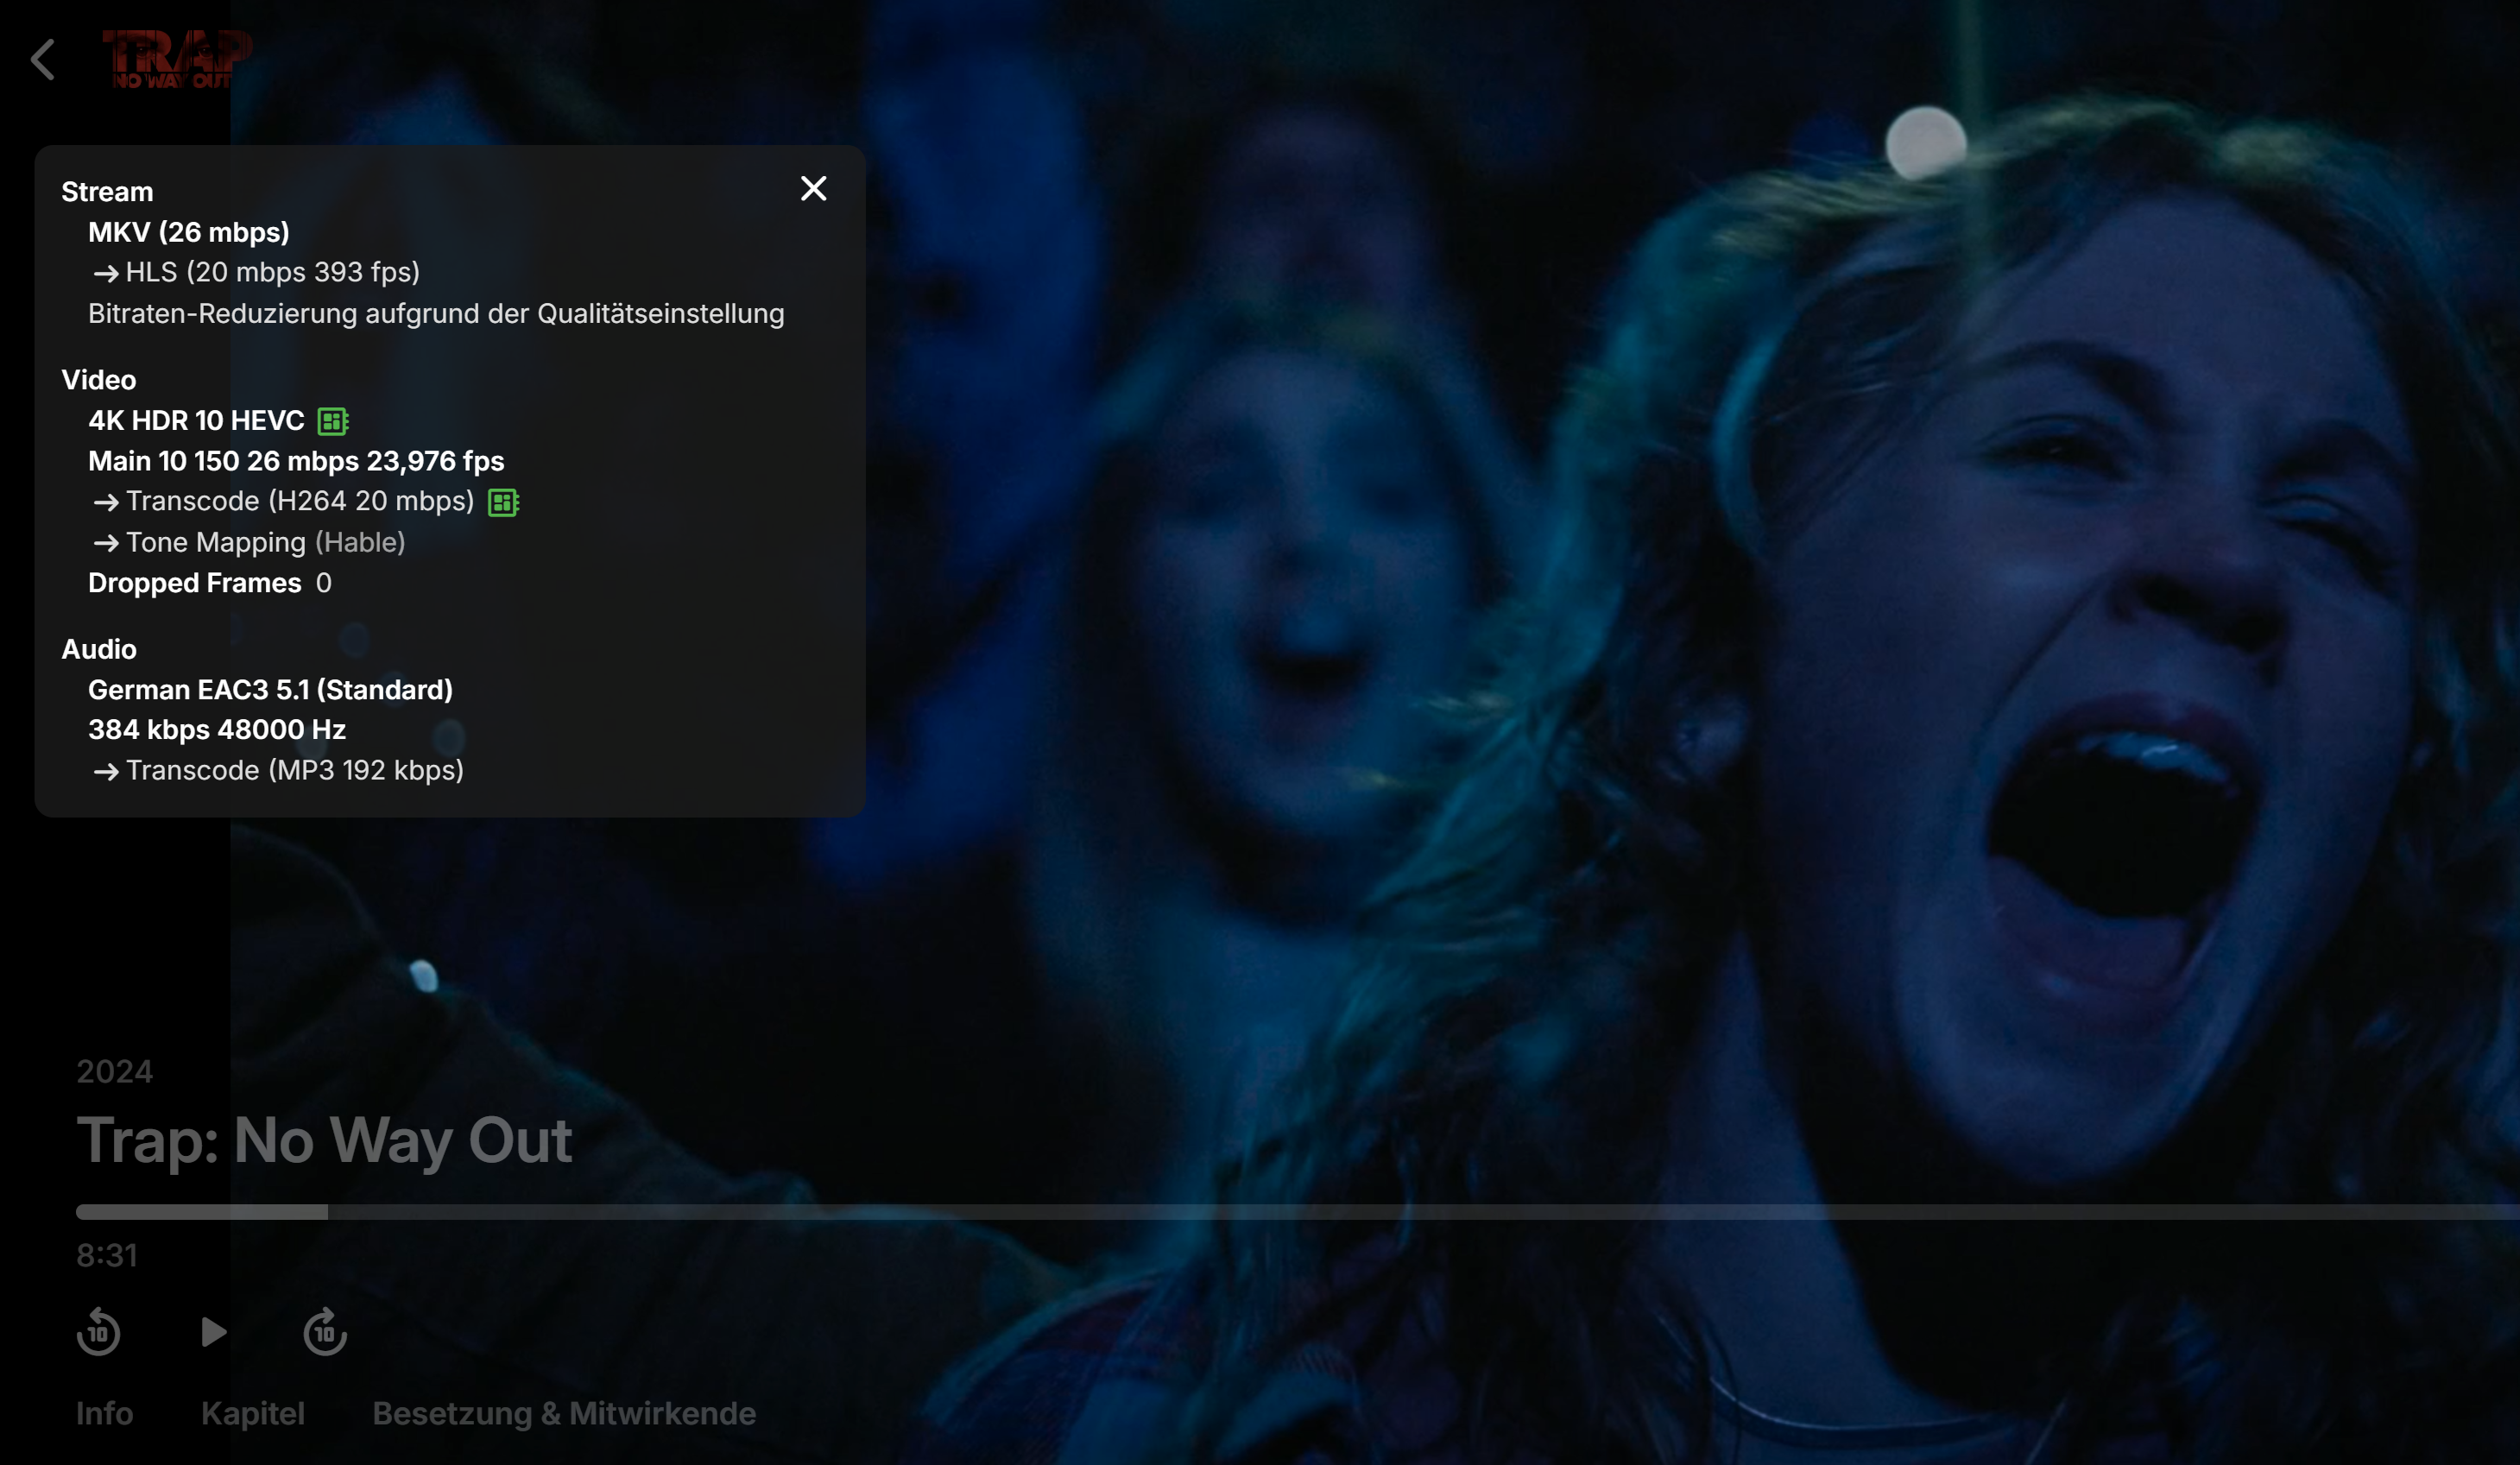
Task: Click the Trap No Way Out logo
Action: 177,59
